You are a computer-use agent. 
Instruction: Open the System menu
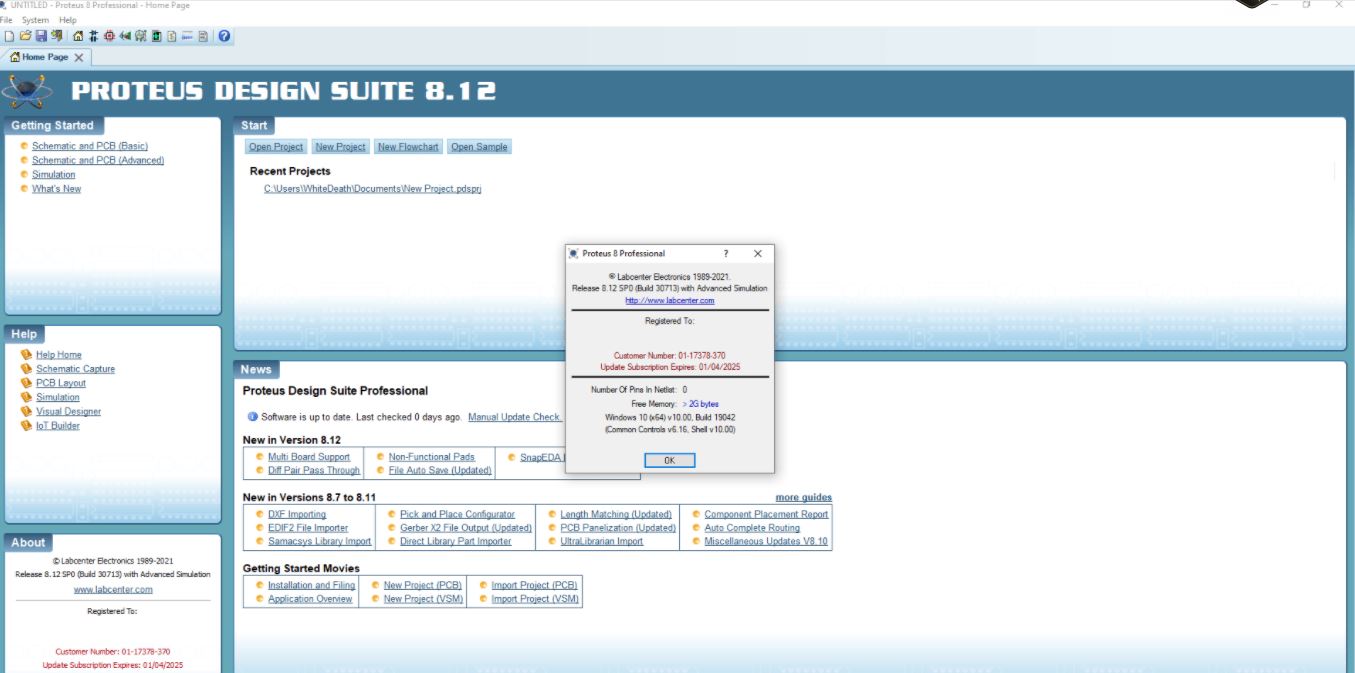pyautogui.click(x=35, y=20)
